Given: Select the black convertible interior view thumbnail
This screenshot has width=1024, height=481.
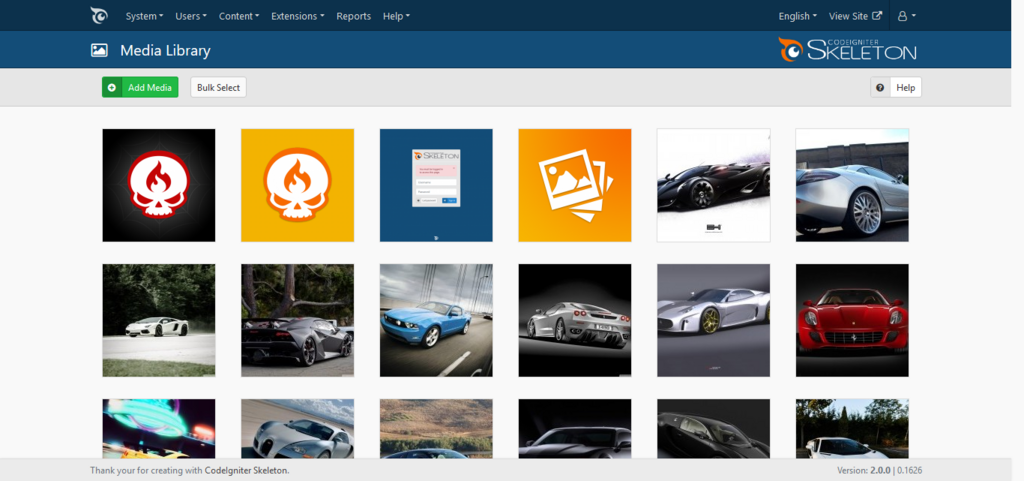Looking at the screenshot, I should pos(713,428).
